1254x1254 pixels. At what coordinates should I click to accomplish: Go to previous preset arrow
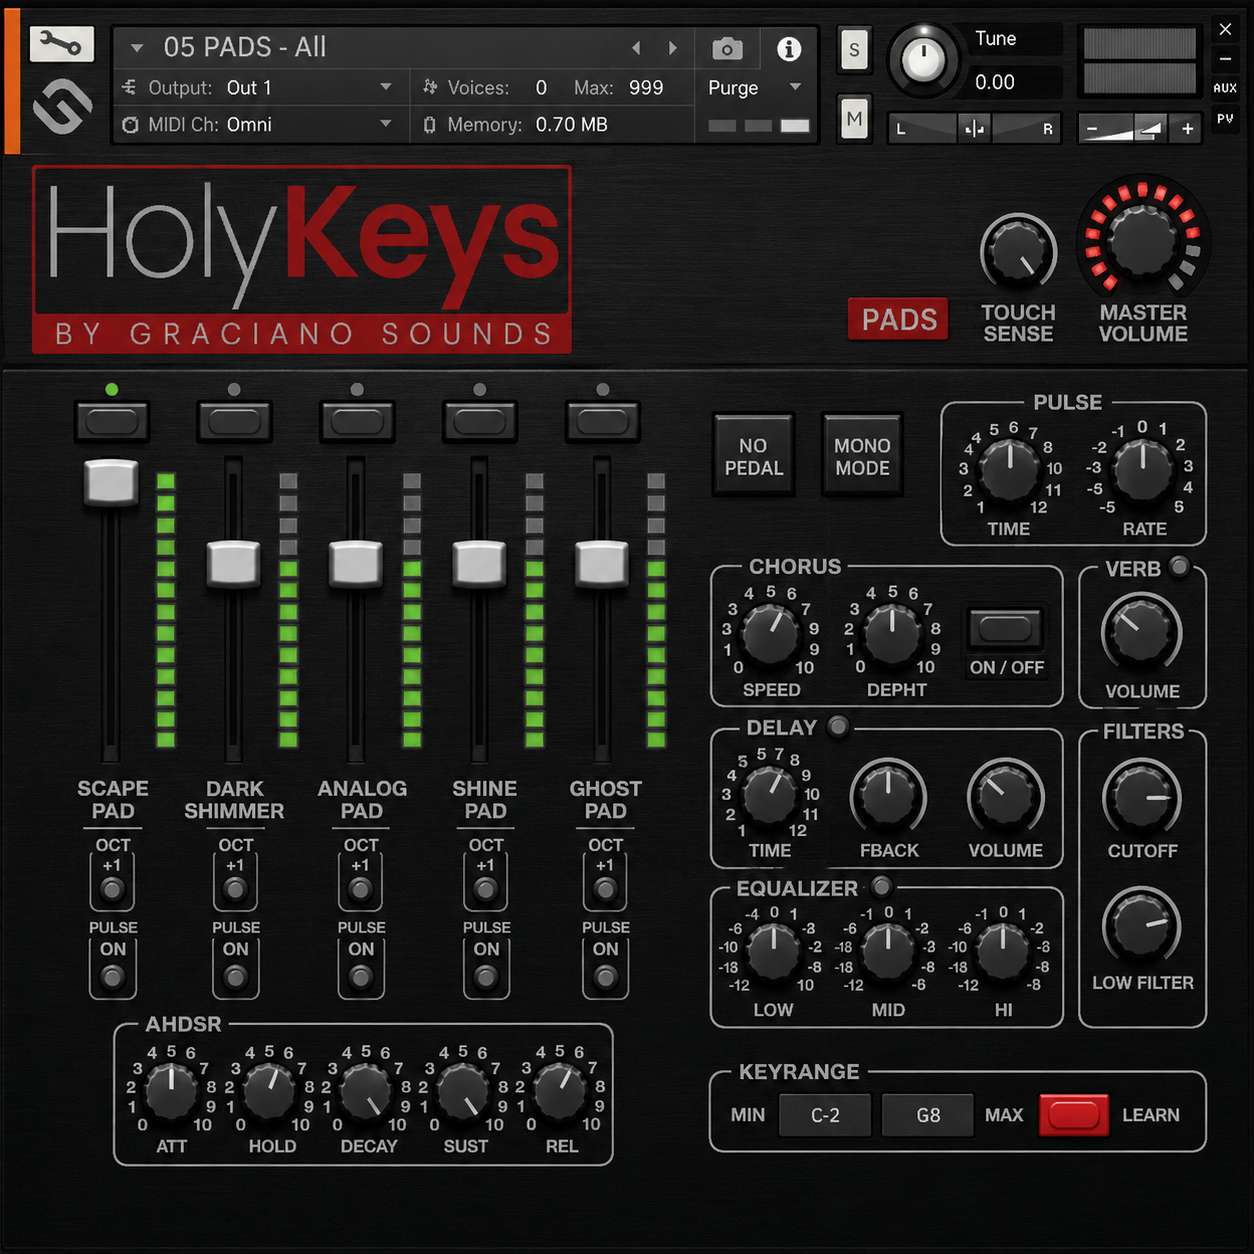click(x=636, y=48)
